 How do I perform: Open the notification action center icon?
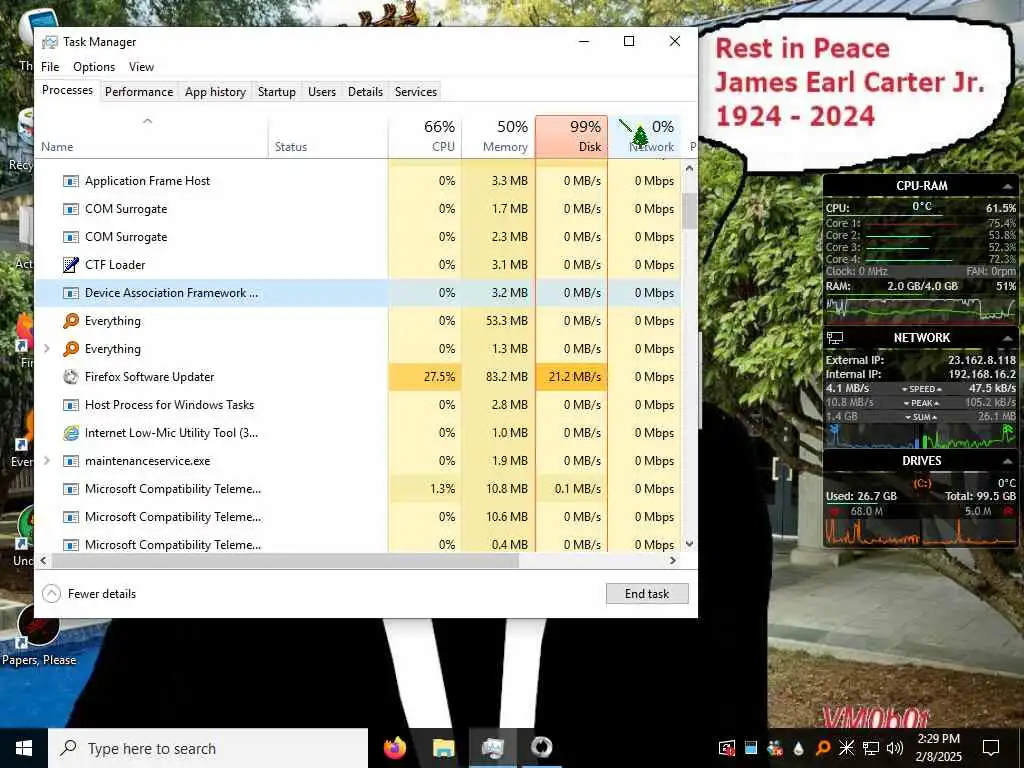coord(991,748)
